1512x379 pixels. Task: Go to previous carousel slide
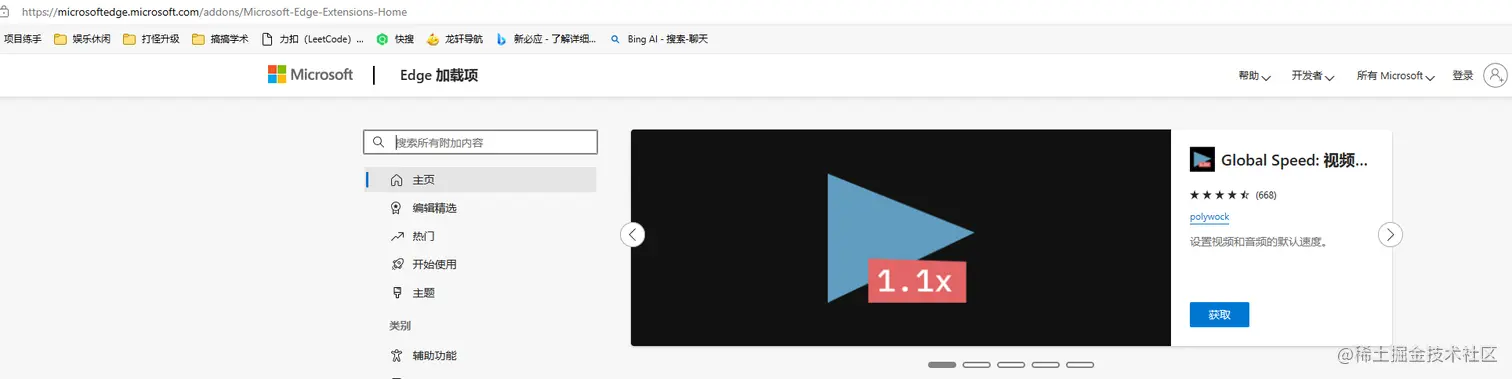pyautogui.click(x=633, y=235)
